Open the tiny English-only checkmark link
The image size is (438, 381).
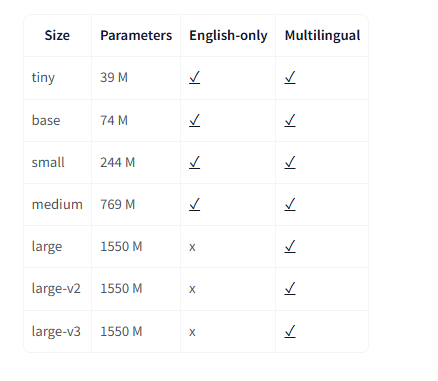(x=195, y=77)
